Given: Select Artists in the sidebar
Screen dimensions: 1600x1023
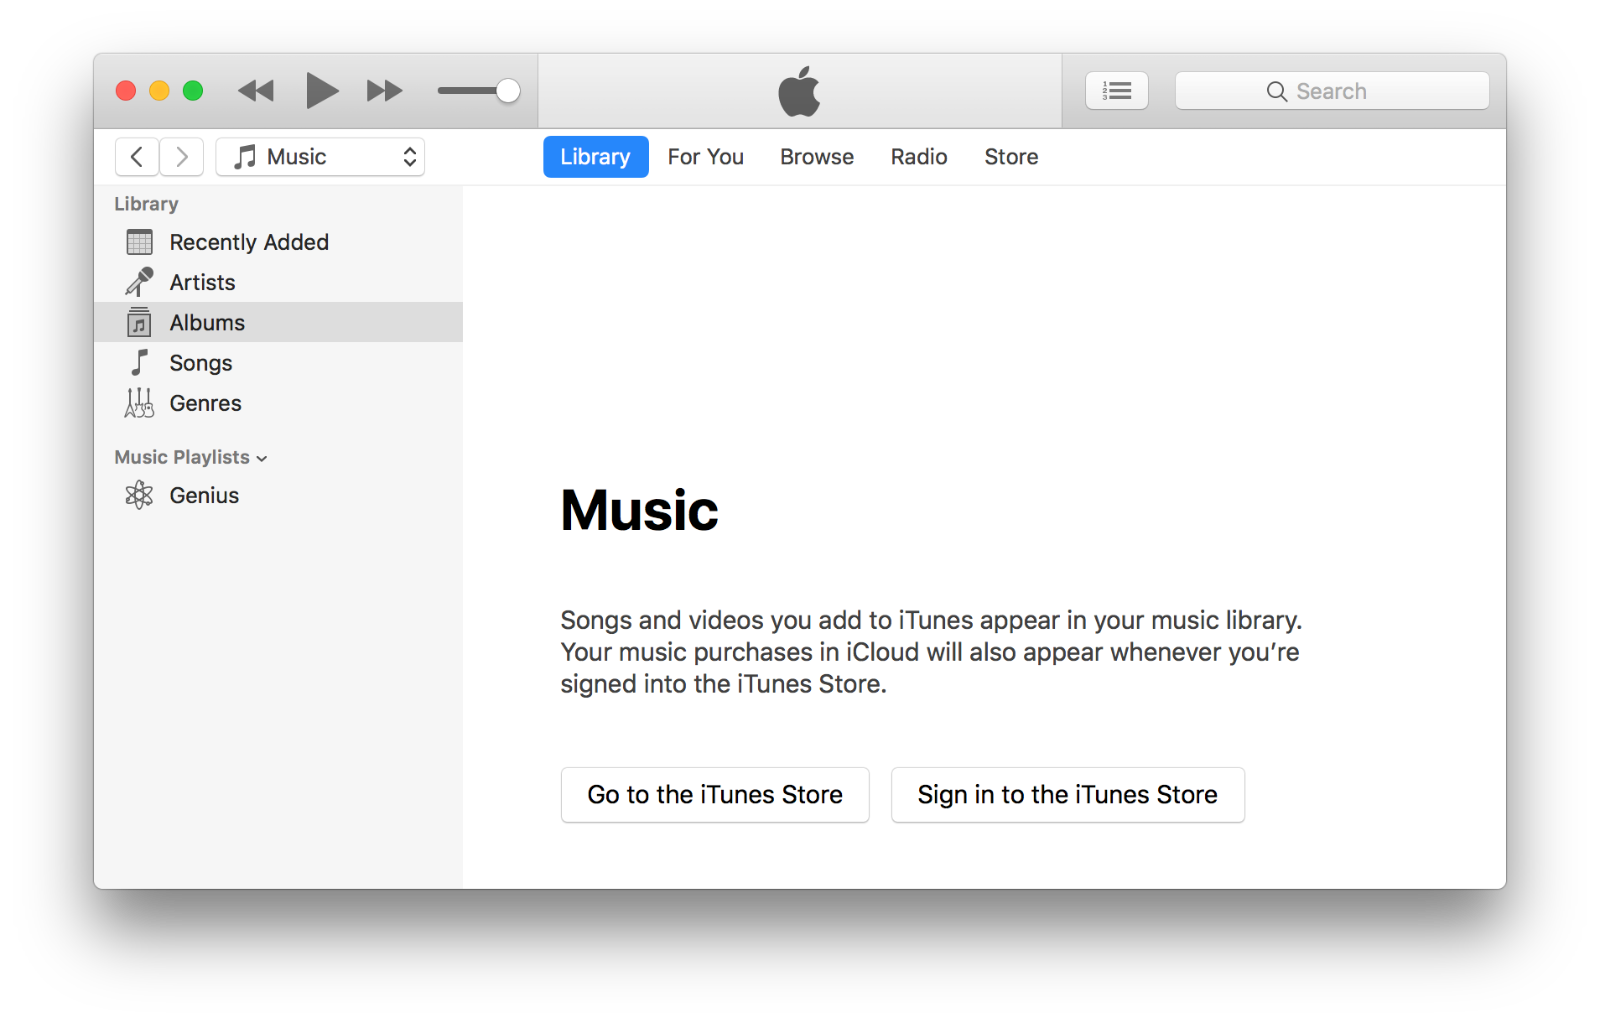Looking at the screenshot, I should (278, 282).
